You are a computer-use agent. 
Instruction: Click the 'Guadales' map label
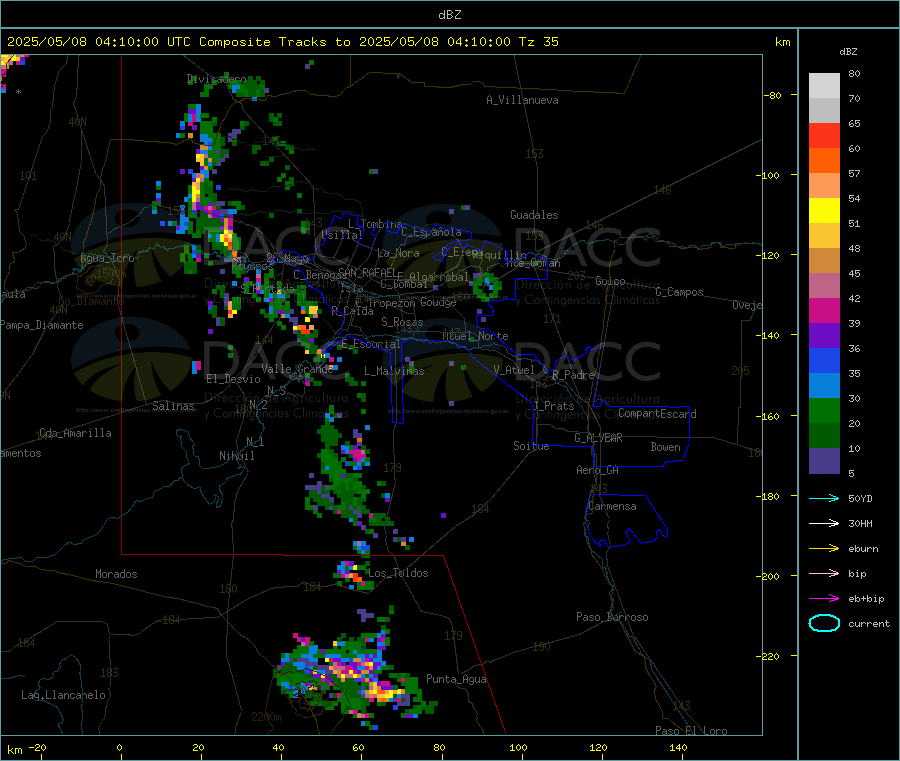[534, 215]
